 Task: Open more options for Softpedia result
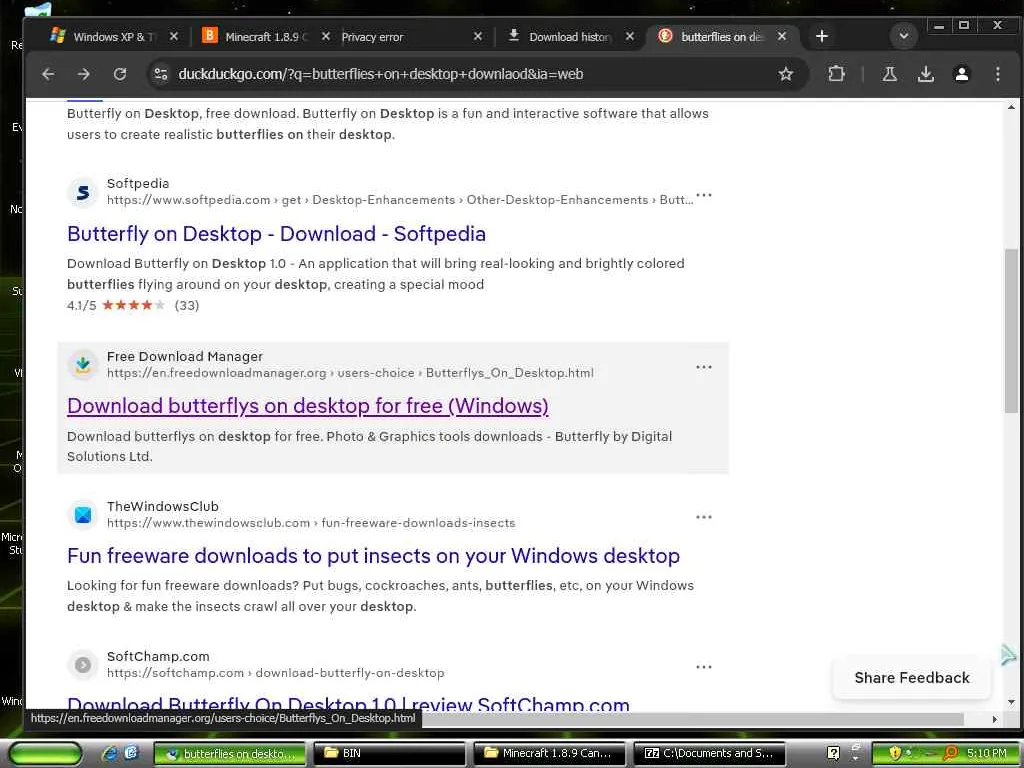tap(704, 195)
